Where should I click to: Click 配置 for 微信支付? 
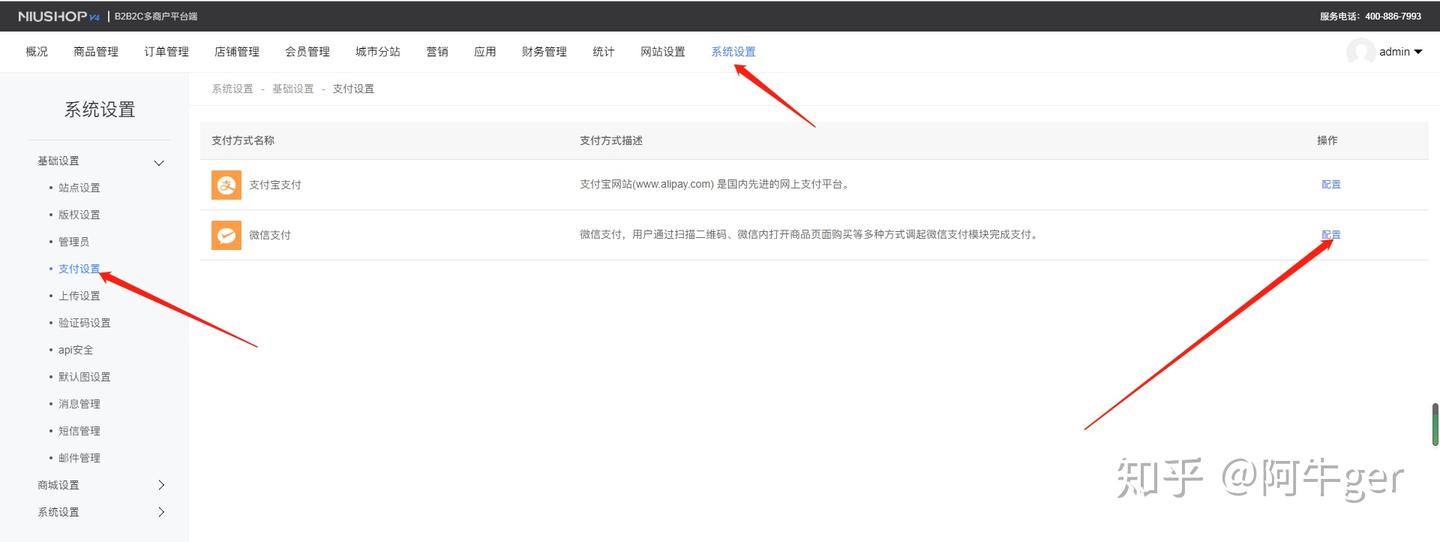click(x=1331, y=235)
